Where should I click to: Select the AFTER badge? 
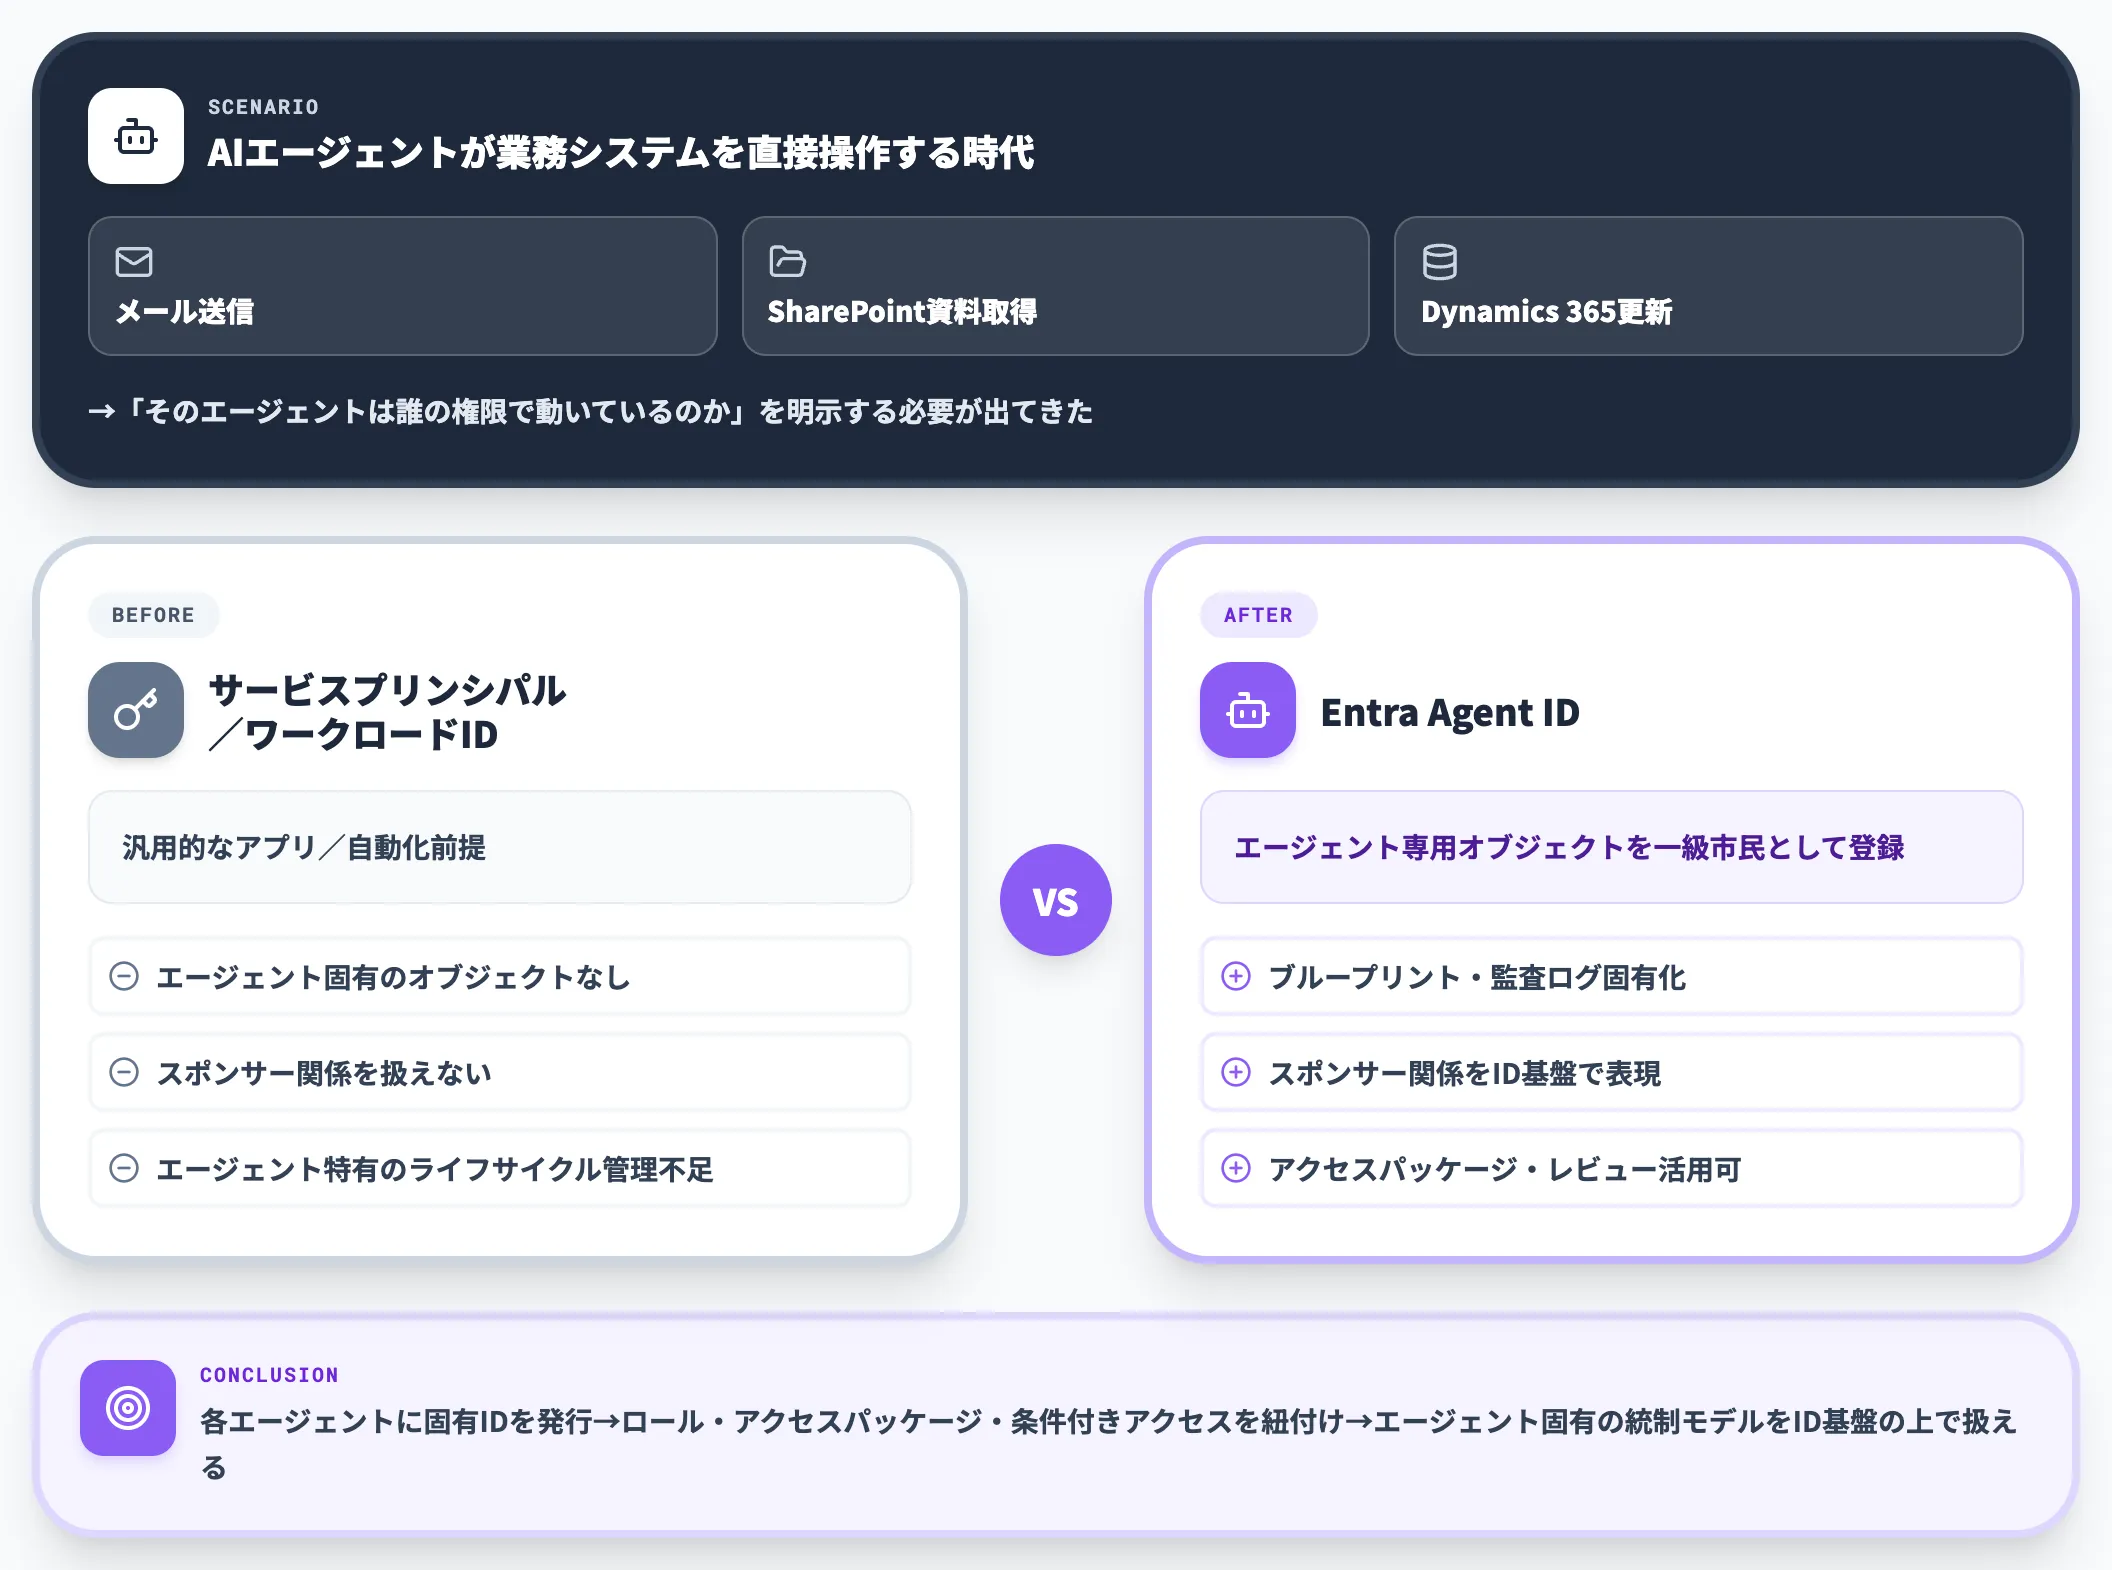point(1258,615)
